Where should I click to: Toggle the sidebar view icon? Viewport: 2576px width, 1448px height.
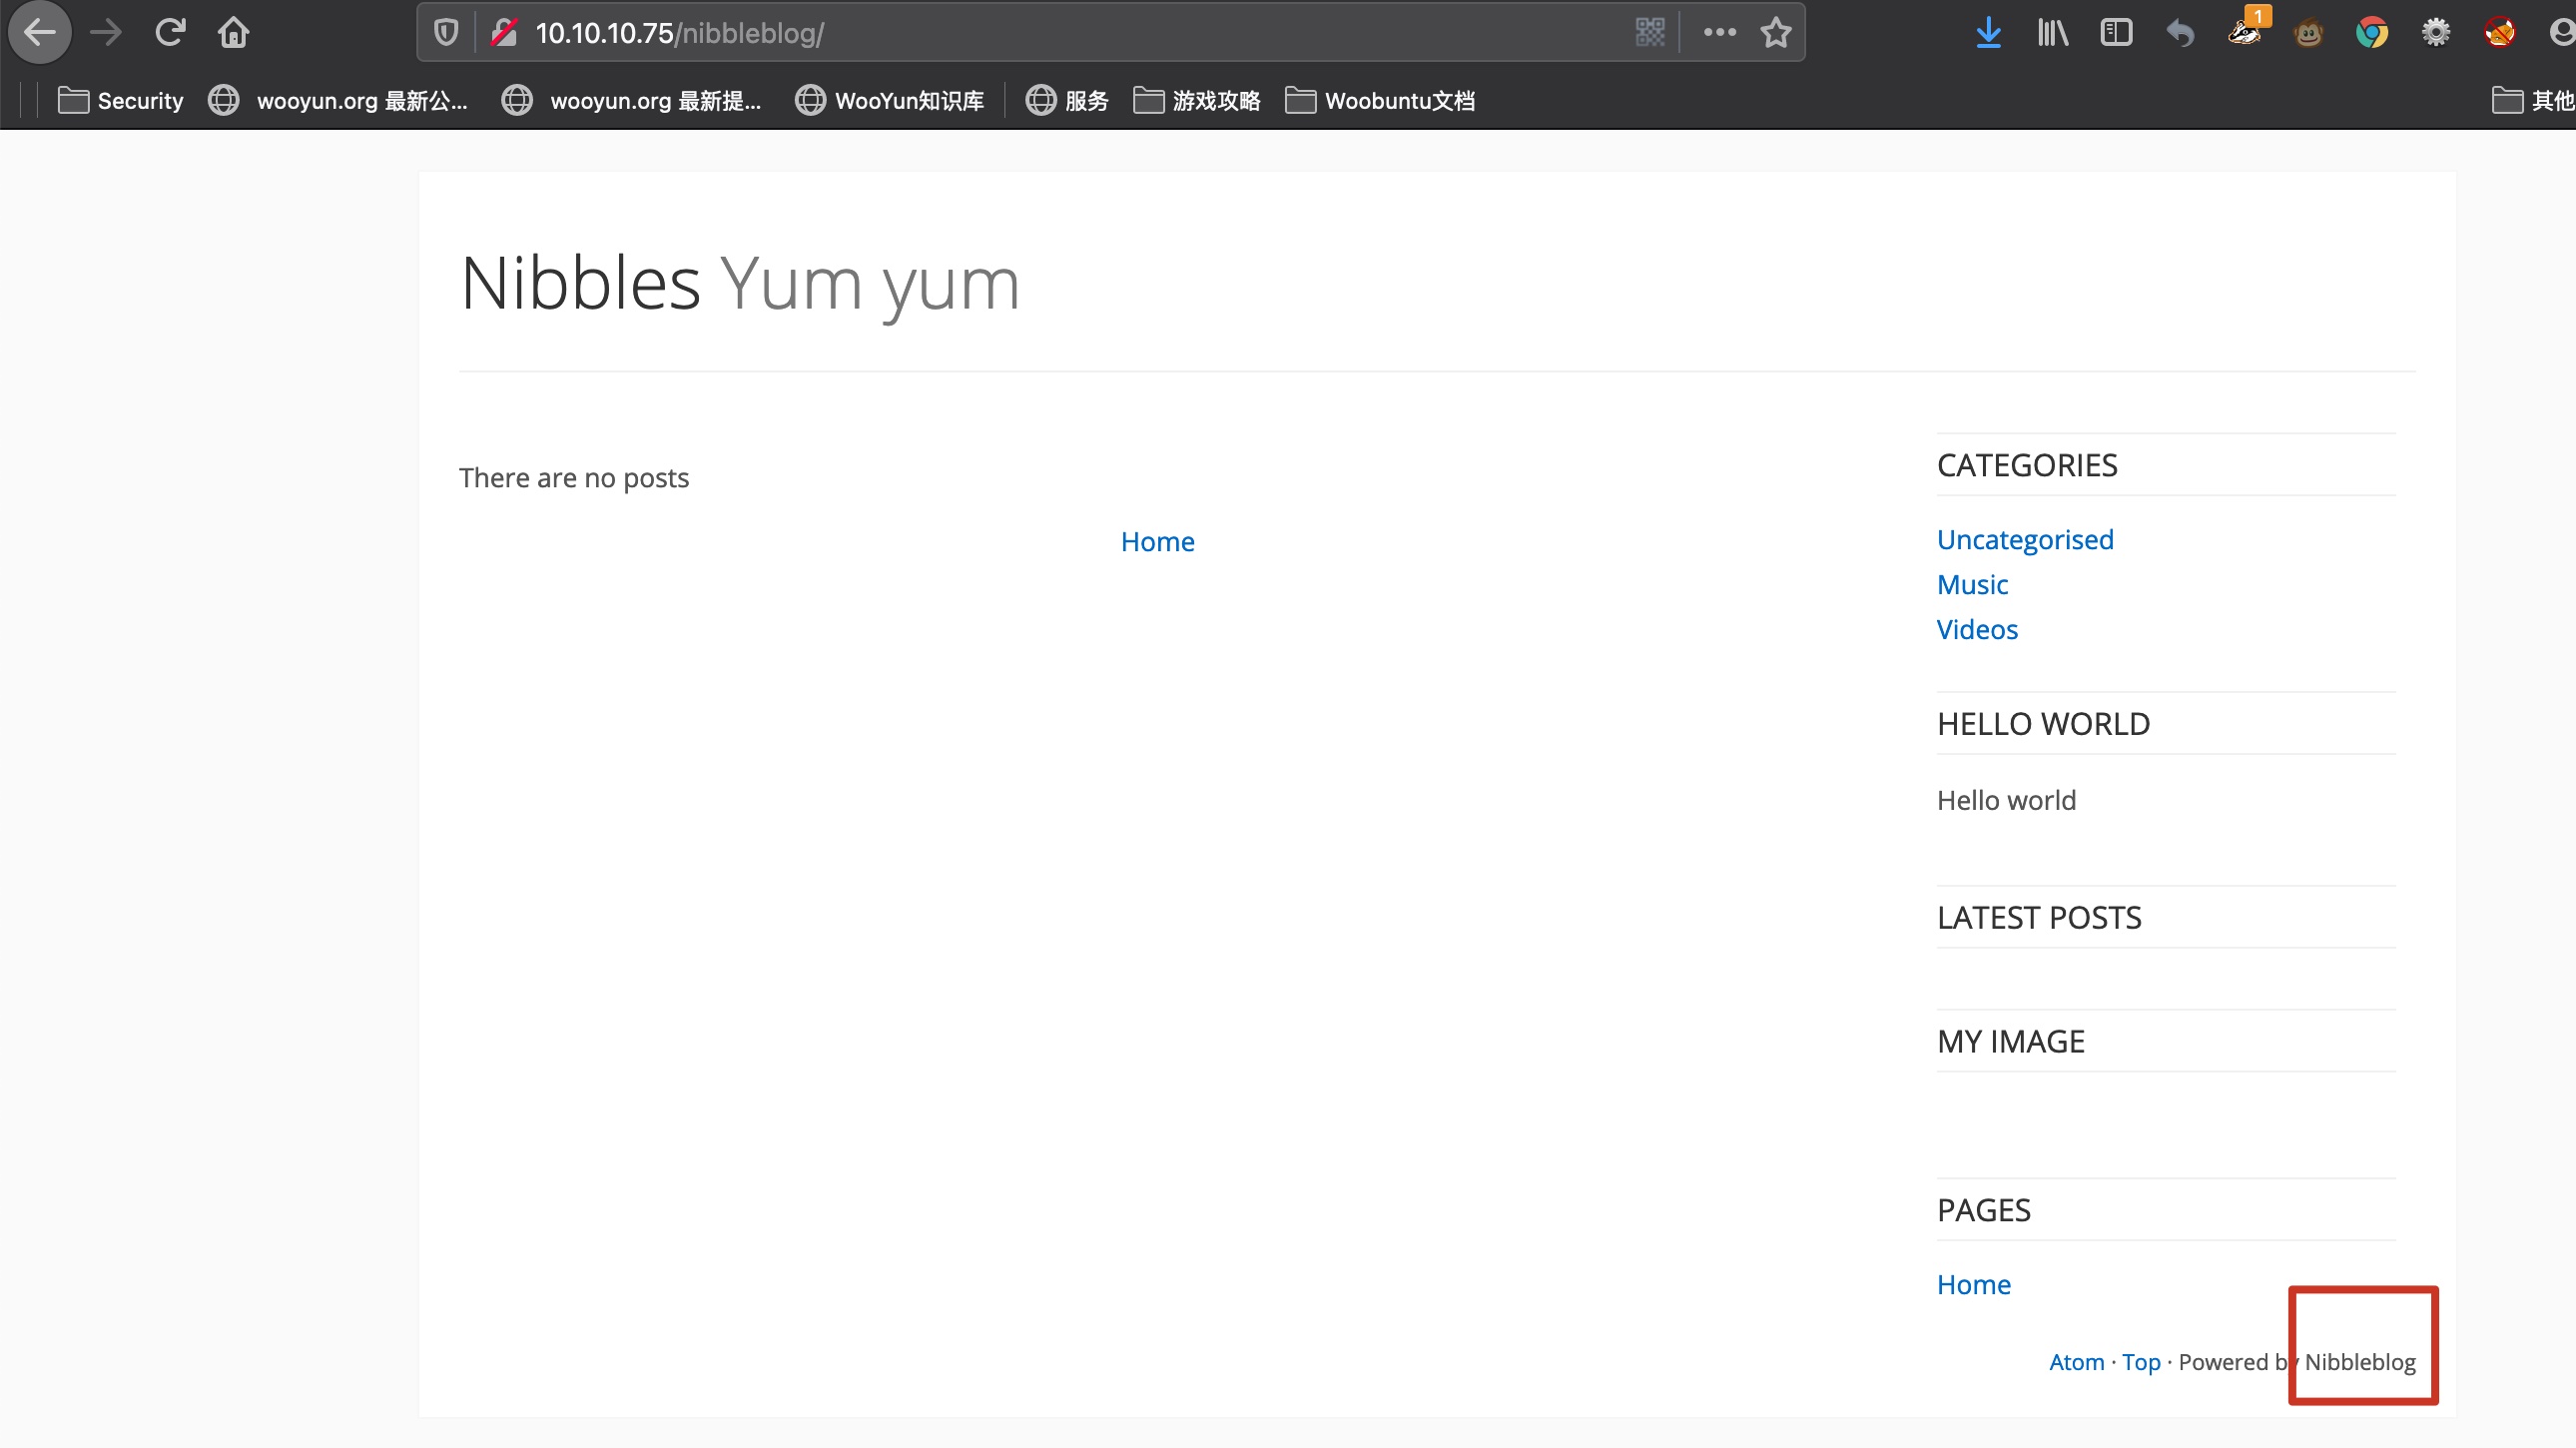2116,33
